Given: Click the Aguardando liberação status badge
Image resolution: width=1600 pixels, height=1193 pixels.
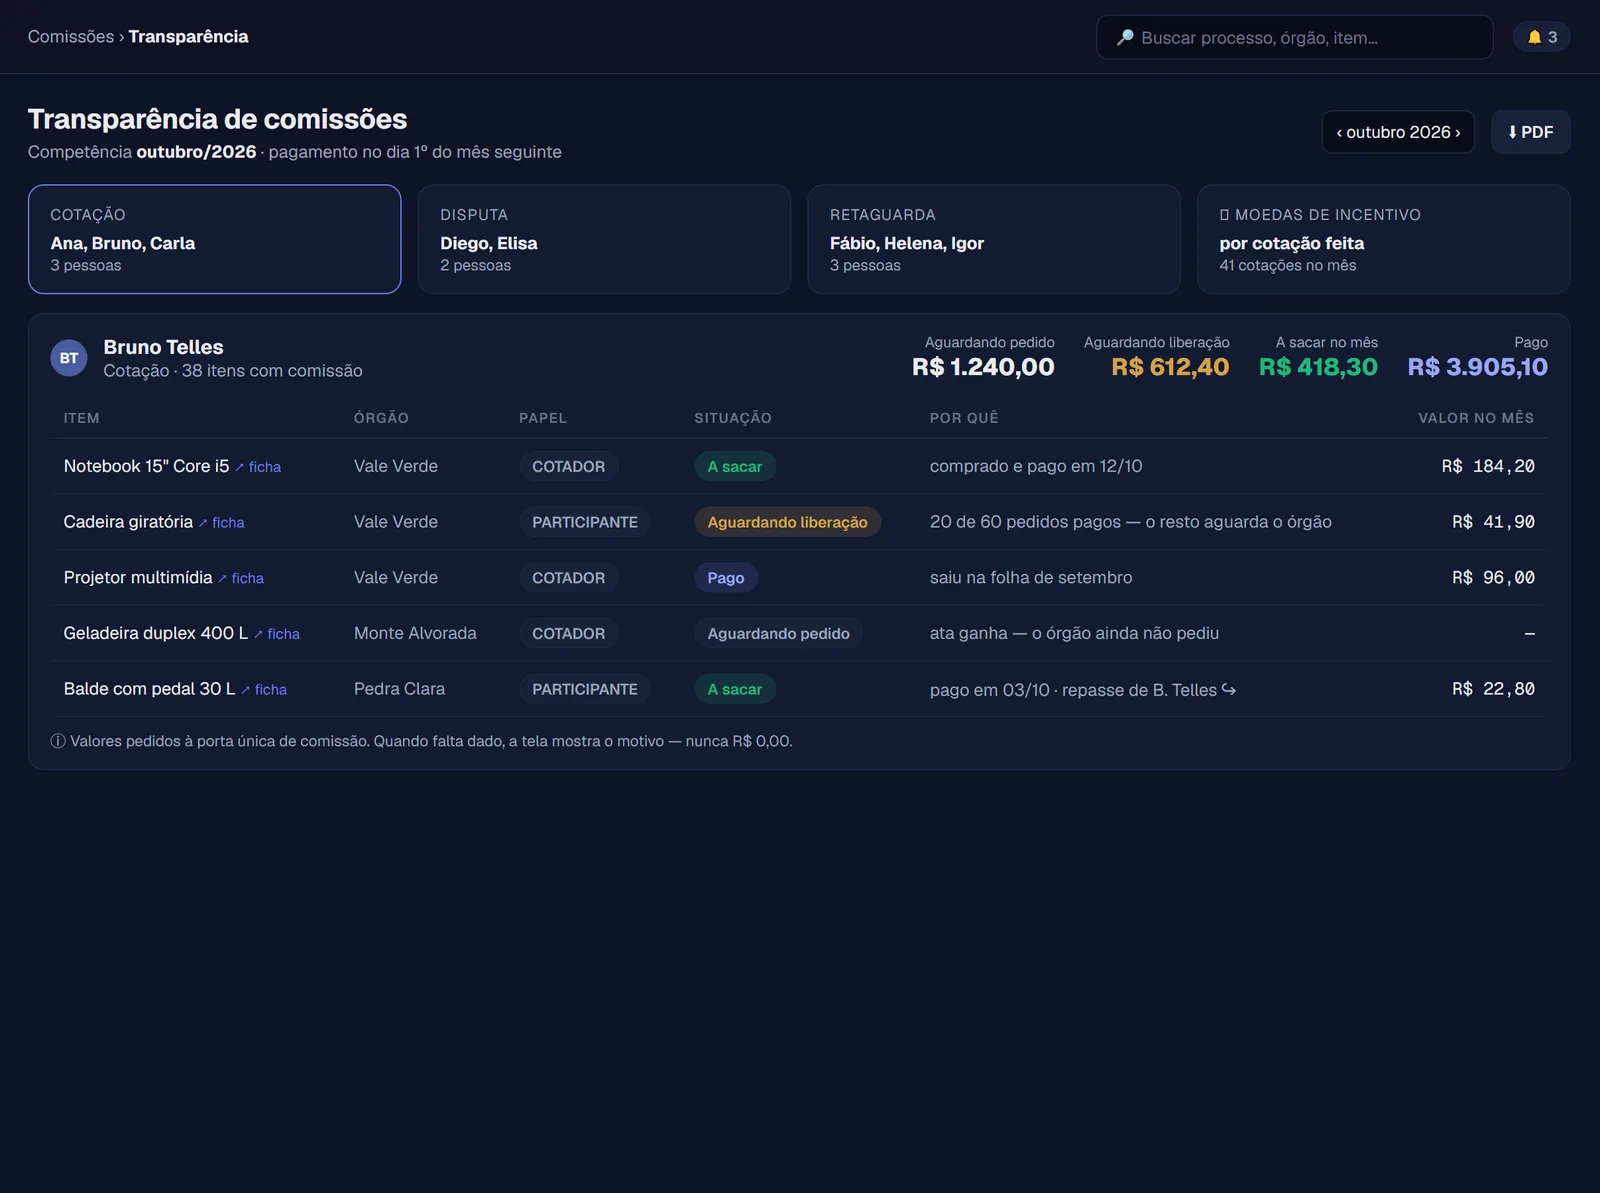Looking at the screenshot, I should pos(787,522).
